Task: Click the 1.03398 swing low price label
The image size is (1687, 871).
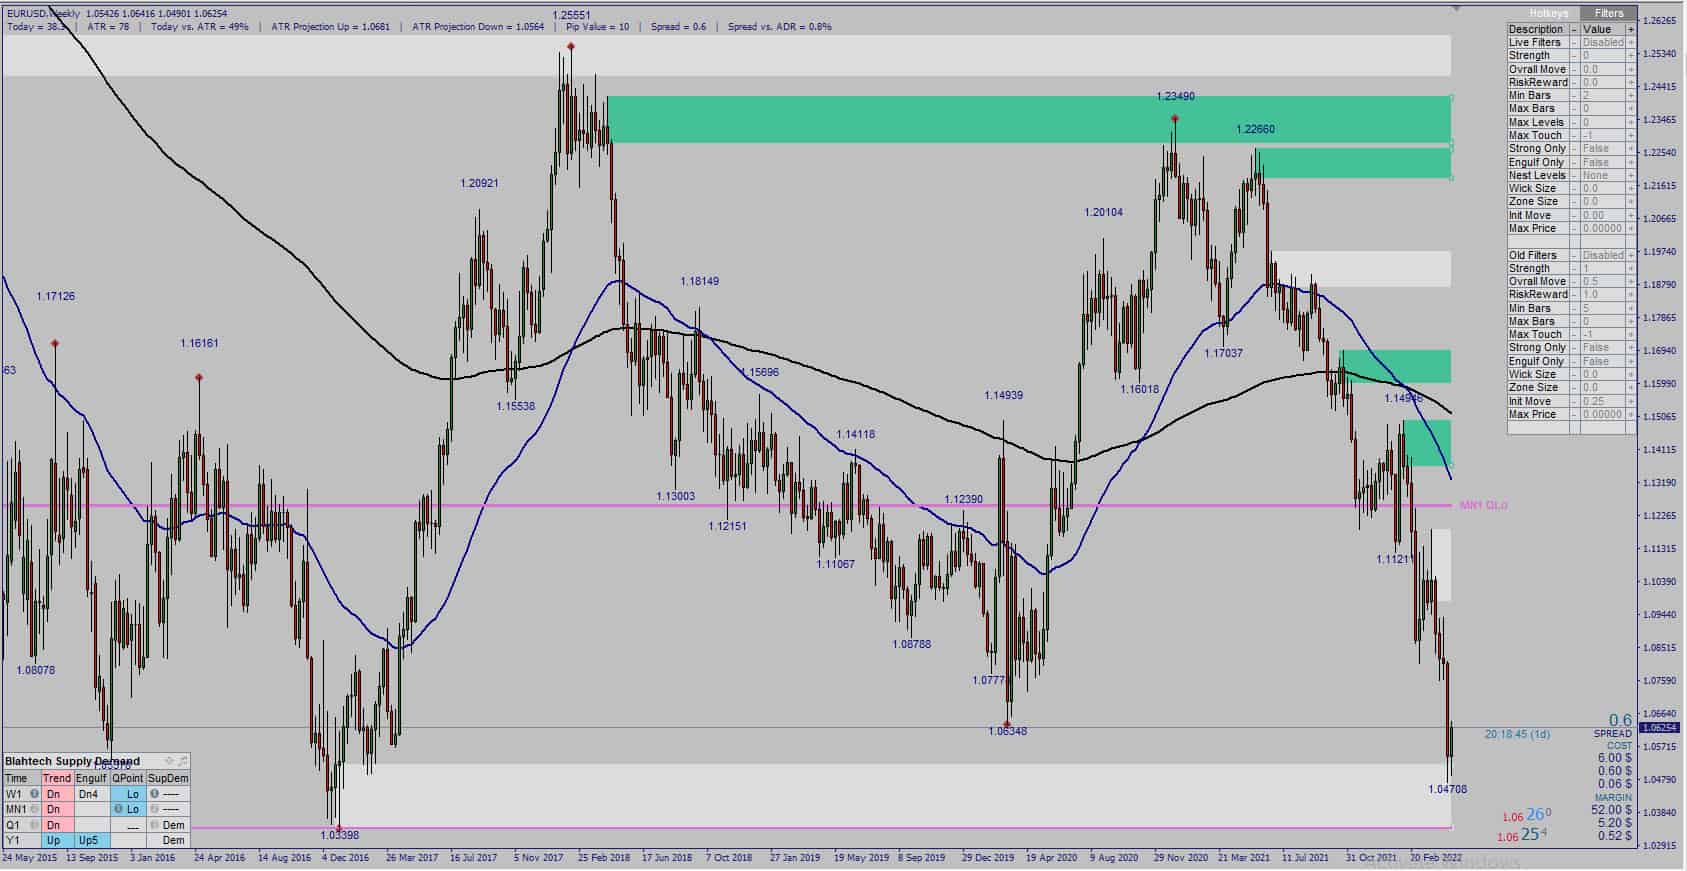Action: tap(340, 835)
